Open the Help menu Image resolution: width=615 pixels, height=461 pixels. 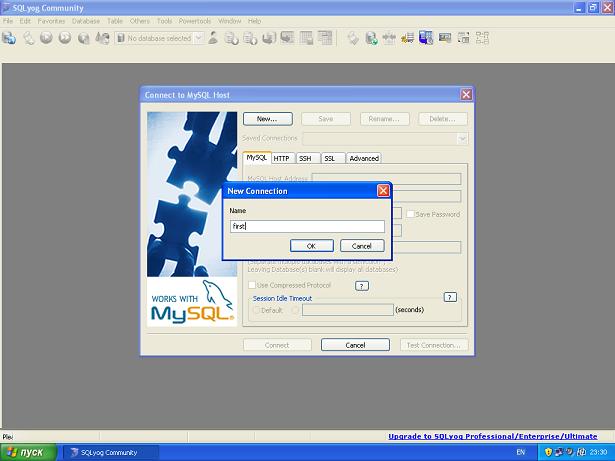point(254,21)
